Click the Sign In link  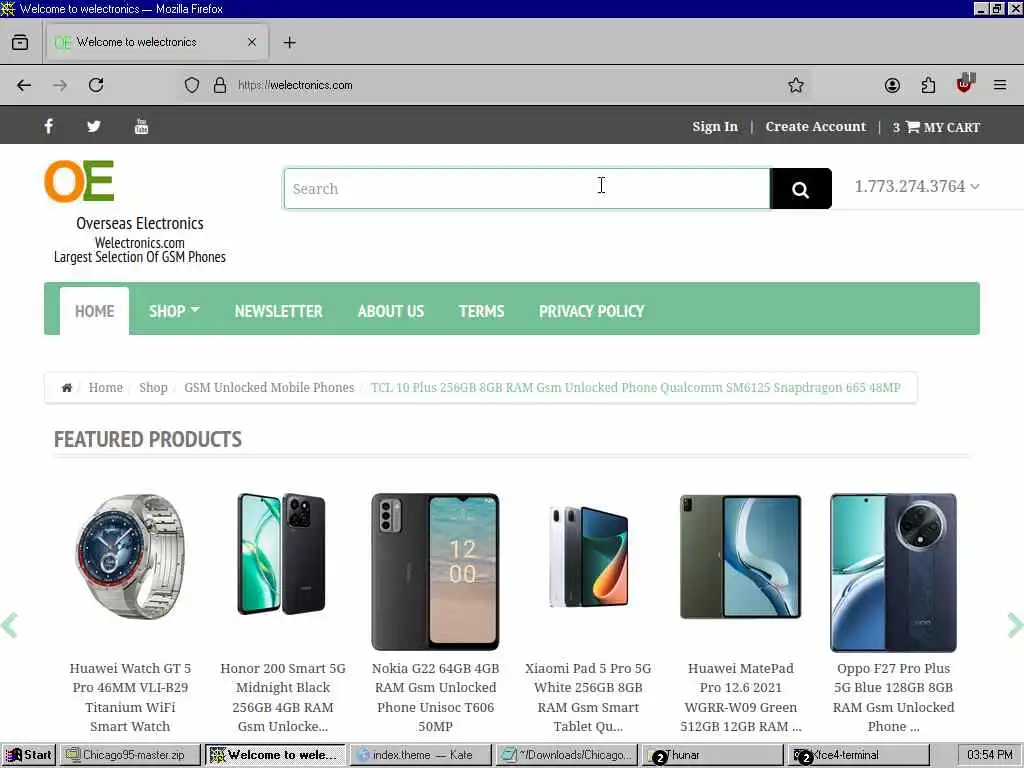pyautogui.click(x=715, y=127)
